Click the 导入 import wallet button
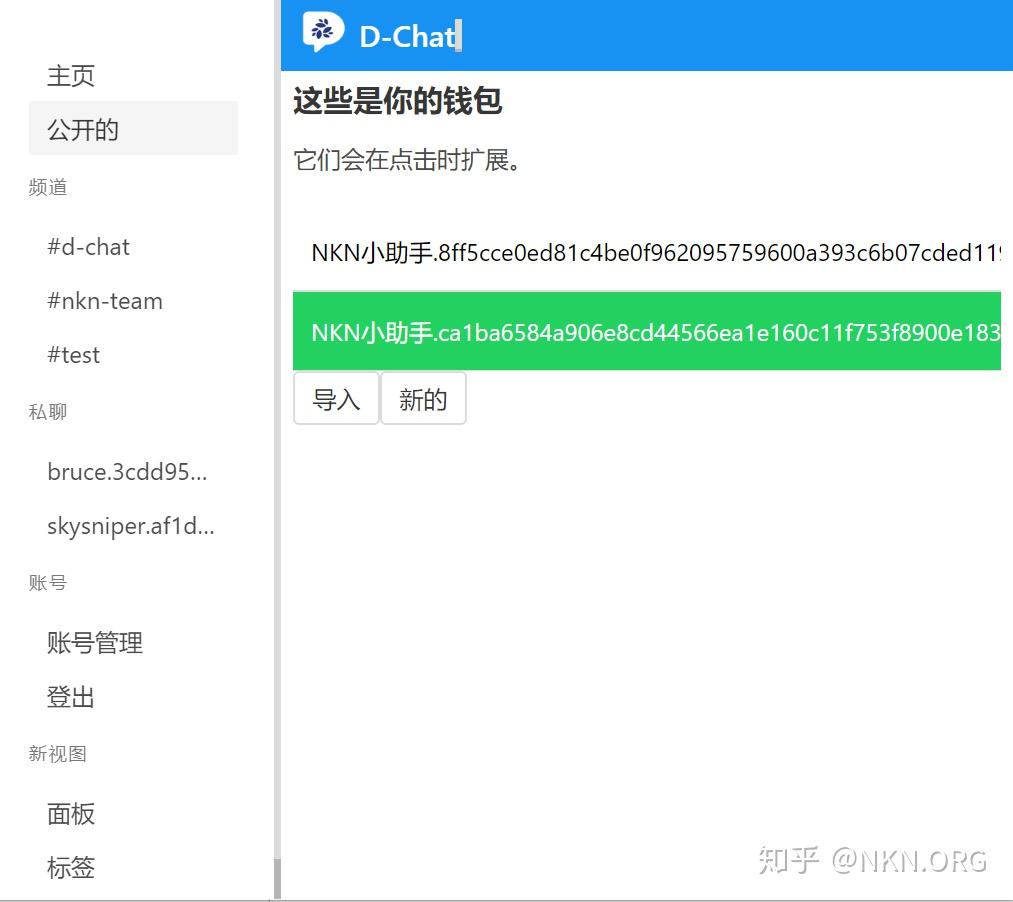1013x902 pixels. click(336, 398)
